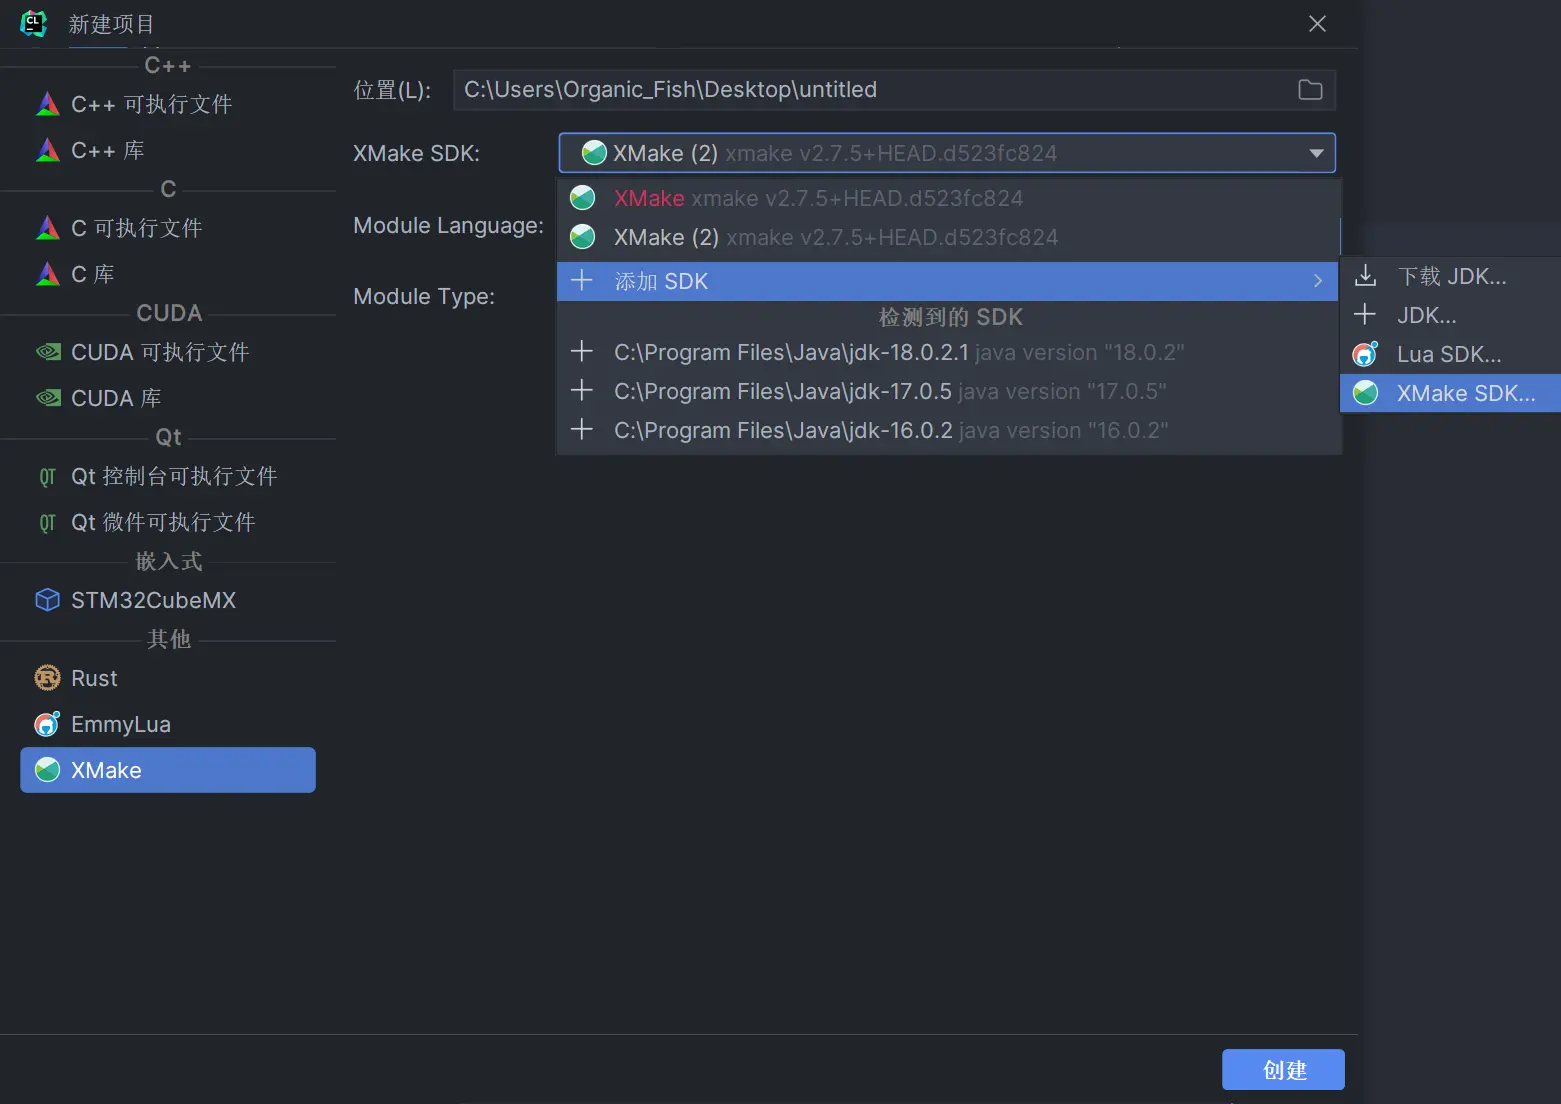Click the 位置(L): label

tap(392, 90)
